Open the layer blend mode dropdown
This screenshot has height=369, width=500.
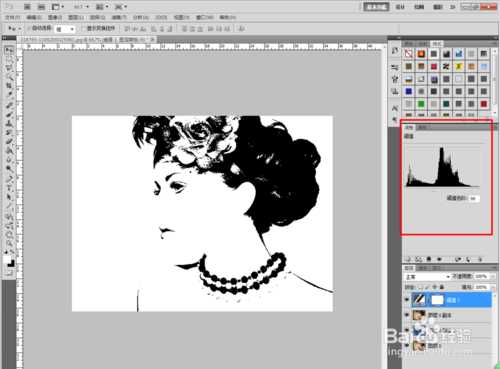coord(427,277)
